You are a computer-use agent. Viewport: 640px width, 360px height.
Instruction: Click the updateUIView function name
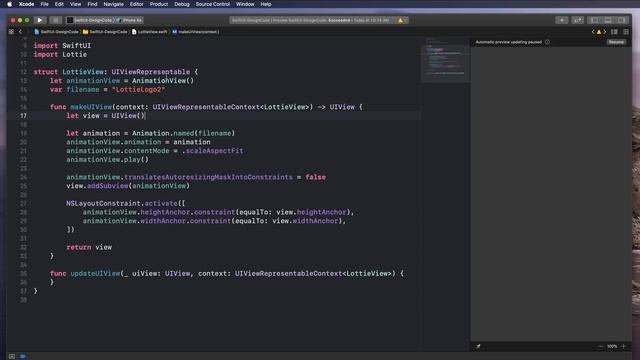(95, 273)
